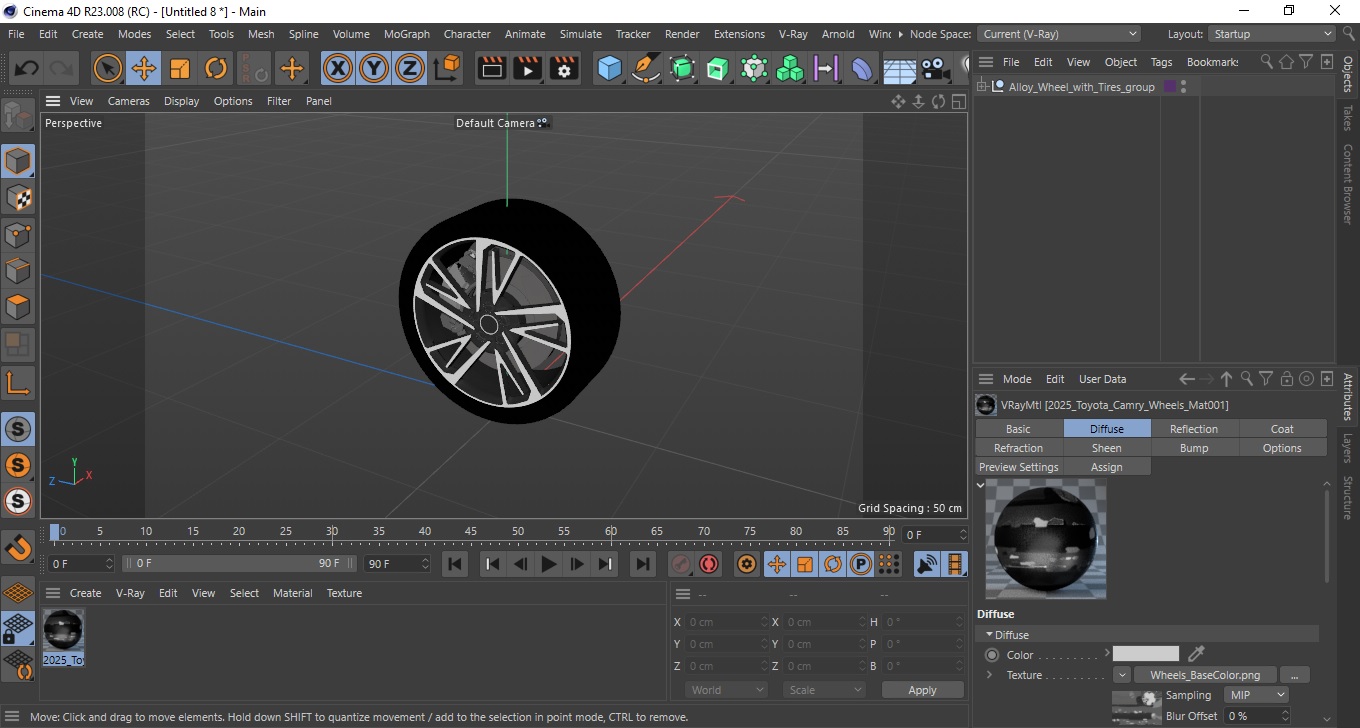Open Edit Render Settings gear clapperboard

click(564, 68)
